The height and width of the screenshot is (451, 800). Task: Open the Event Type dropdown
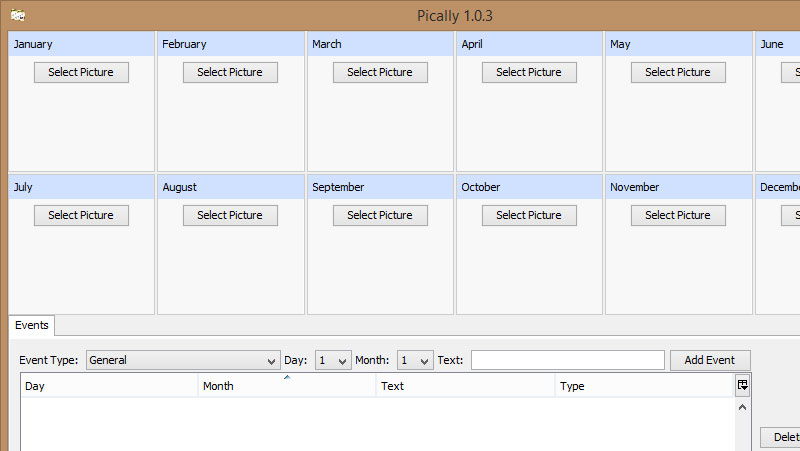(x=183, y=360)
